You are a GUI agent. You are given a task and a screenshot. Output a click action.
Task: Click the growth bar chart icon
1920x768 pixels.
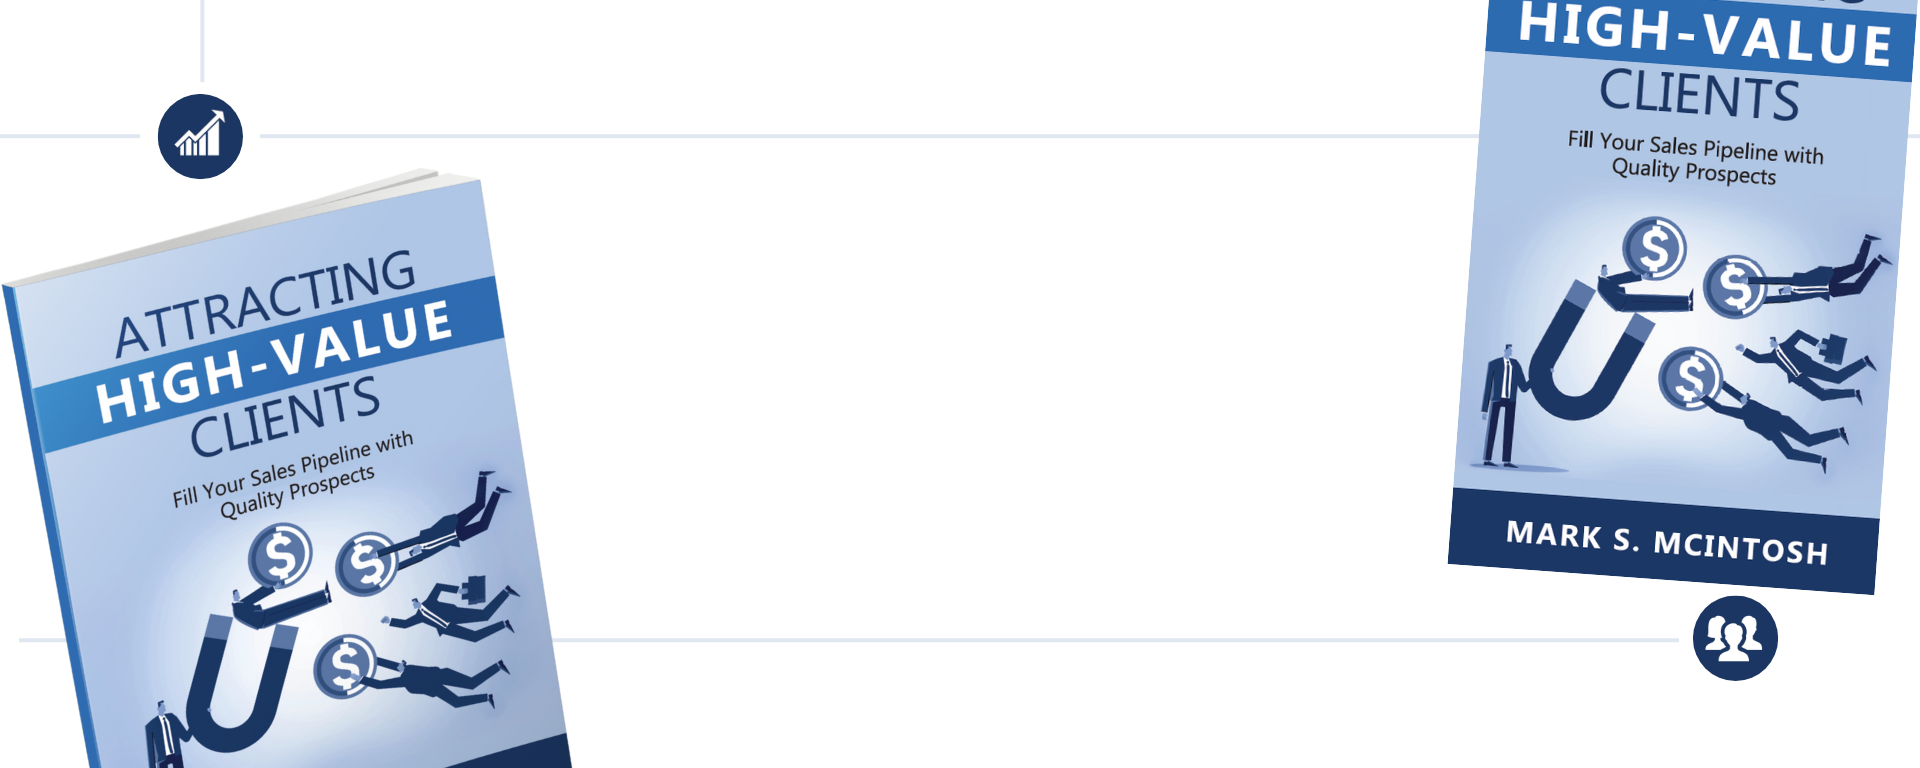200,137
